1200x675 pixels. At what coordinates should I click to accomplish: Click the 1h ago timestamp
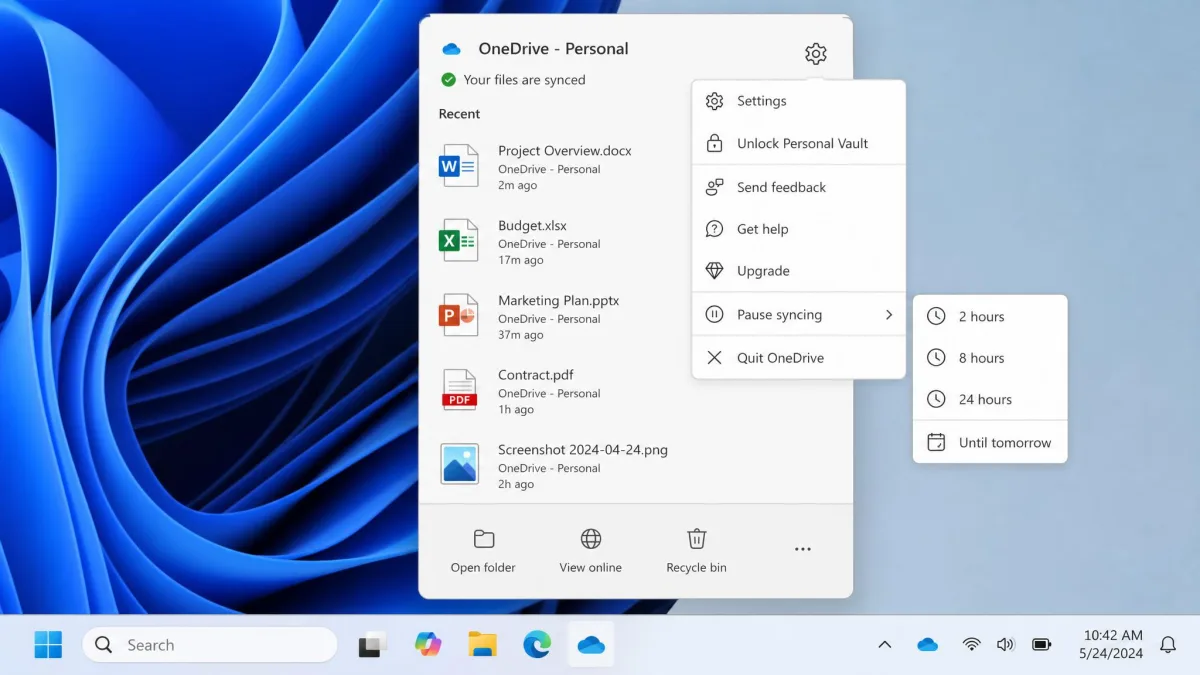(x=516, y=409)
